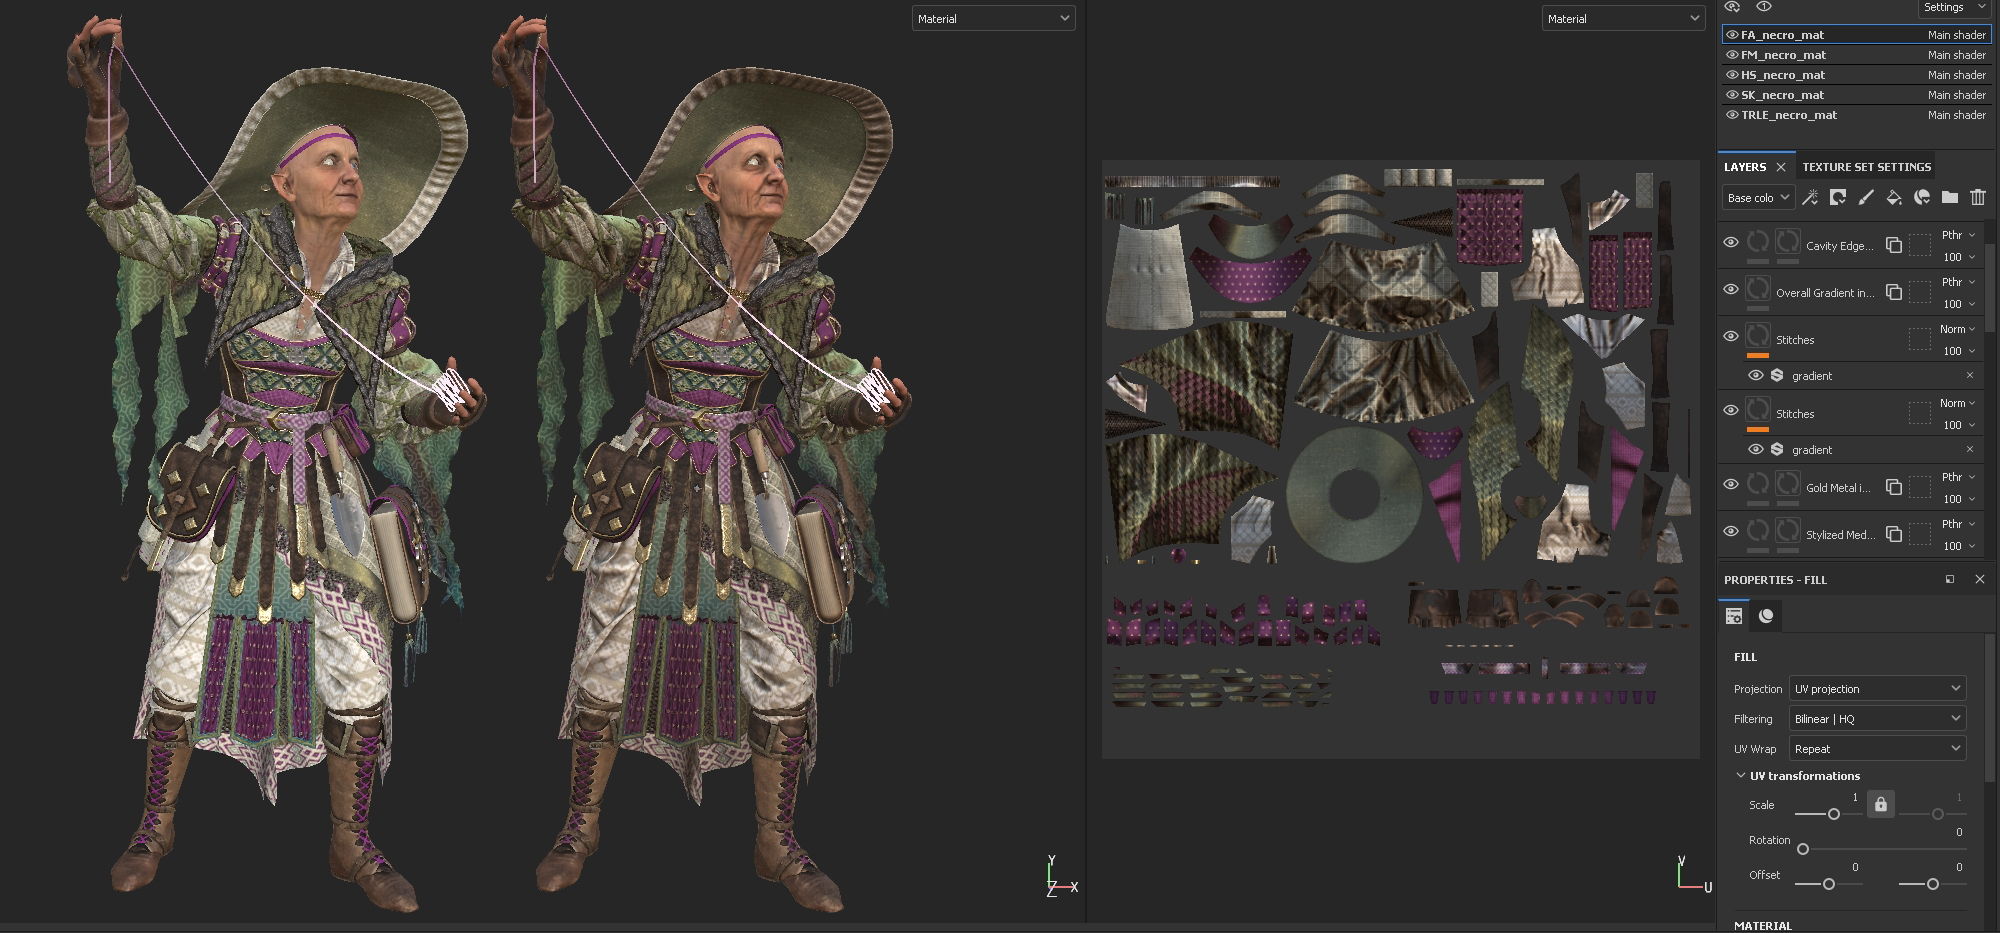Click the Material properties sphere icon
This screenshot has height=933, width=2000.
(1765, 616)
